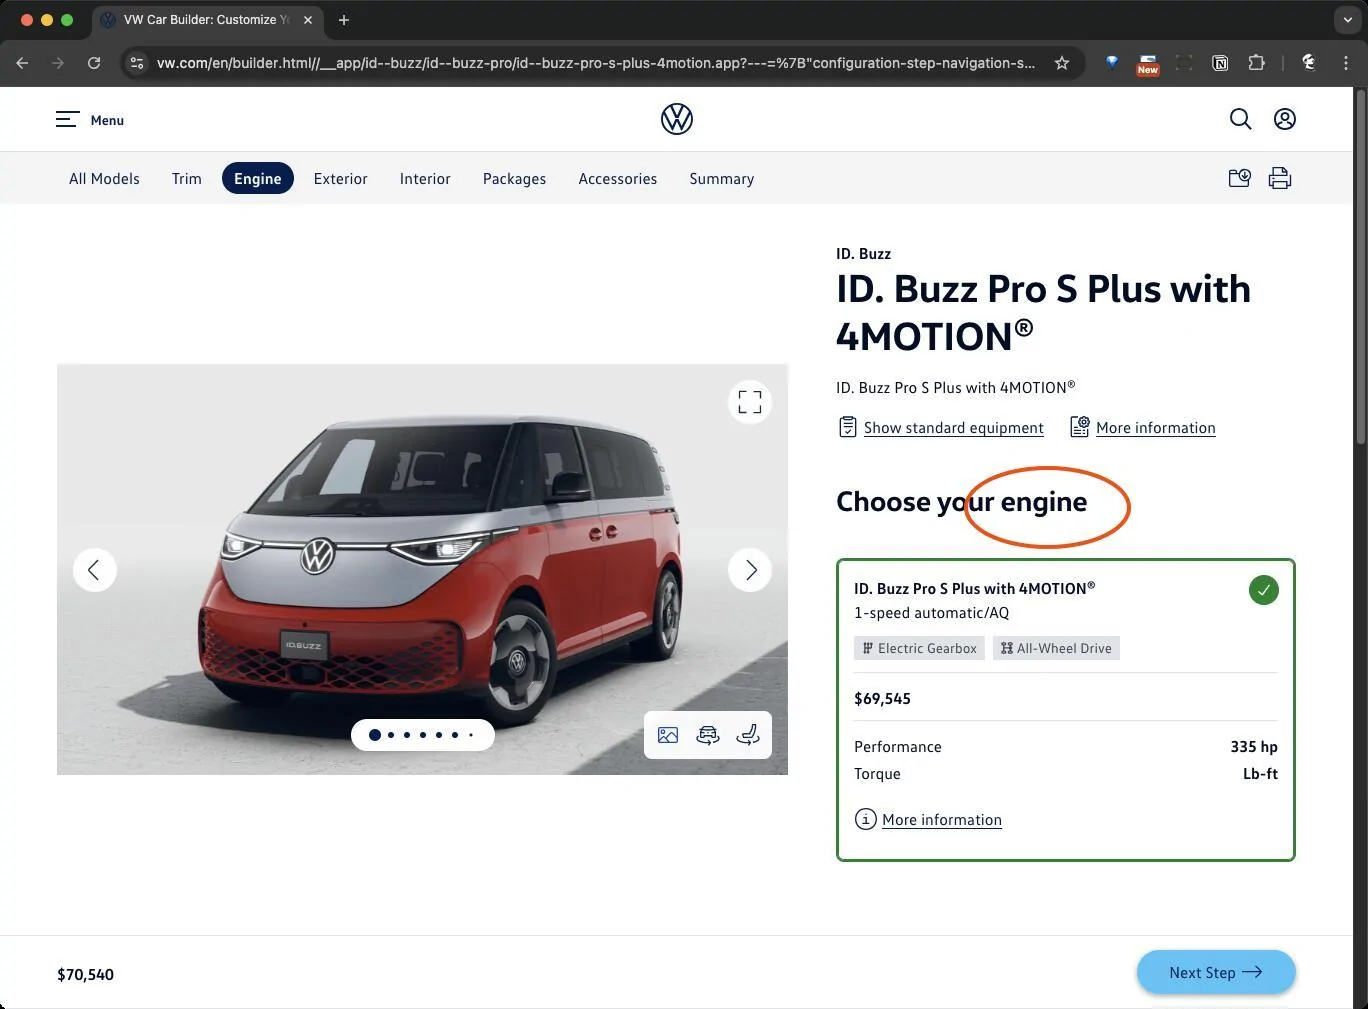Click the All-Wheel Drive tag
1368x1009 pixels.
pos(1056,648)
